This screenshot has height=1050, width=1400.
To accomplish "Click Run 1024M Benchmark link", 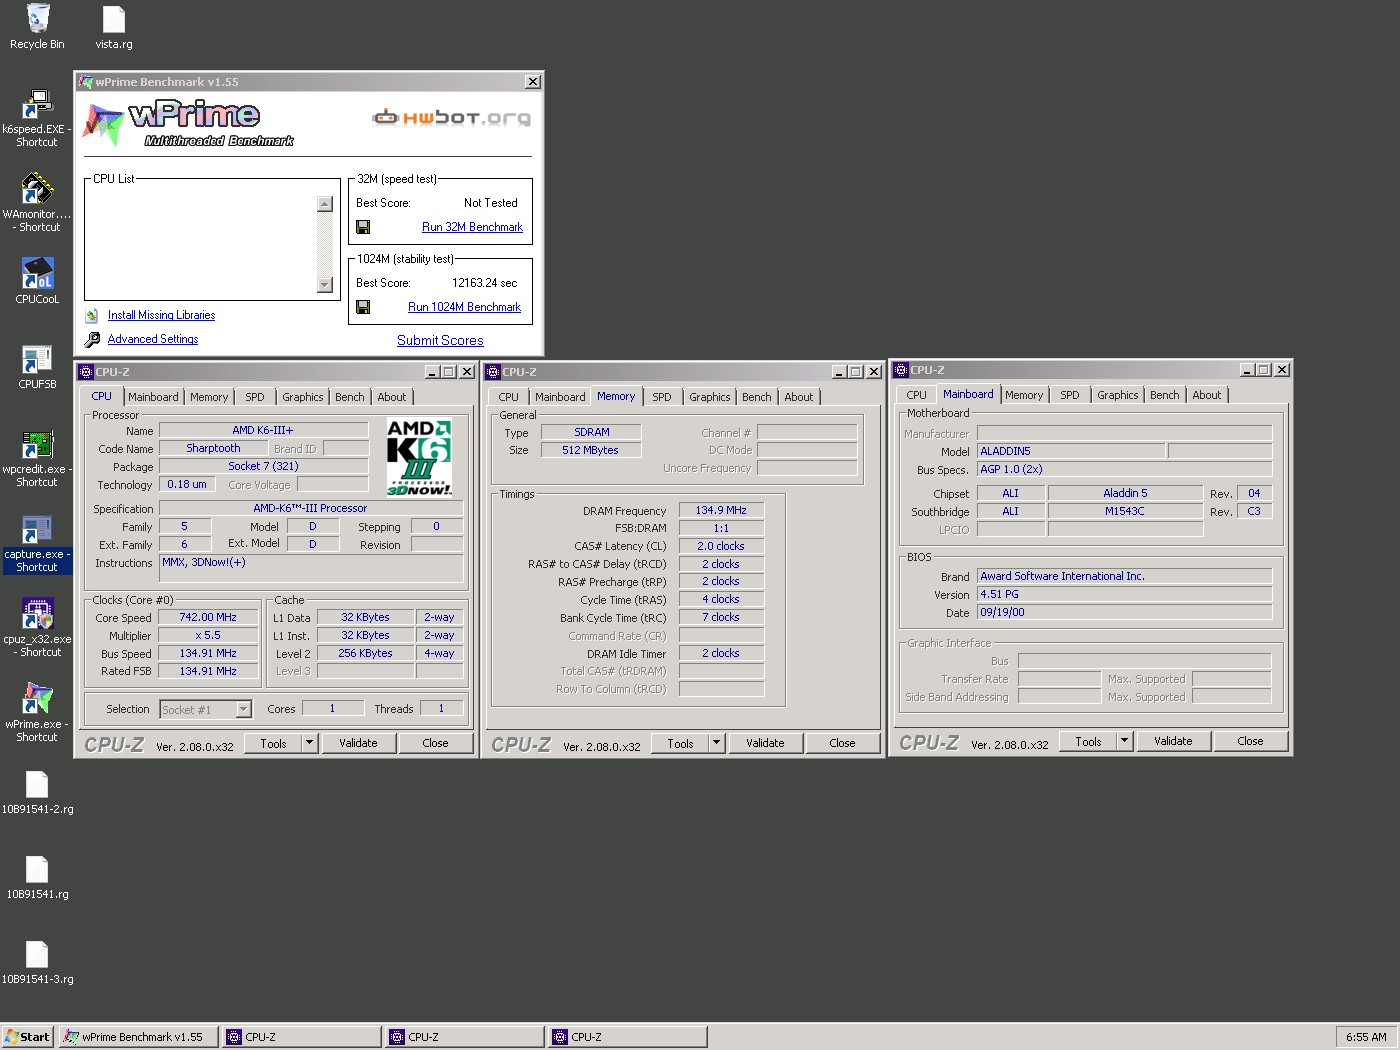I will (x=464, y=307).
